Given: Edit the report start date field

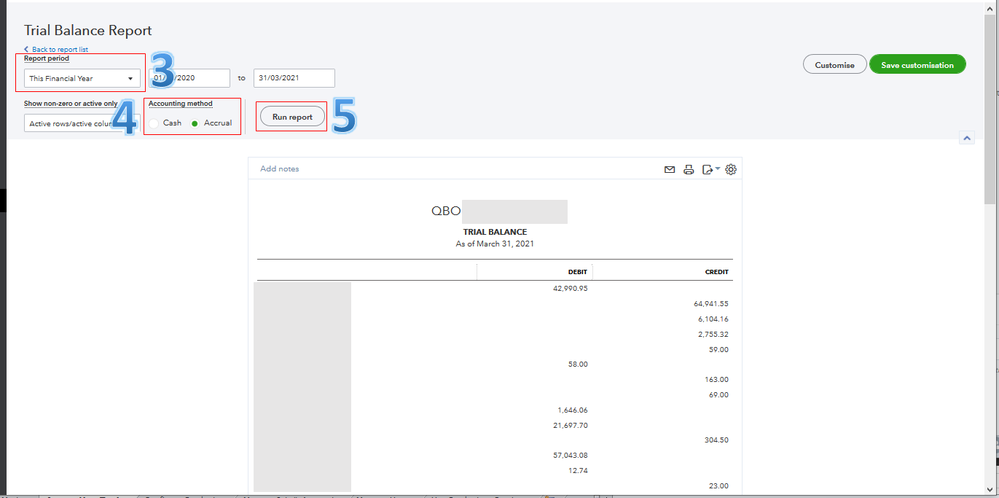Looking at the screenshot, I should 189,78.
